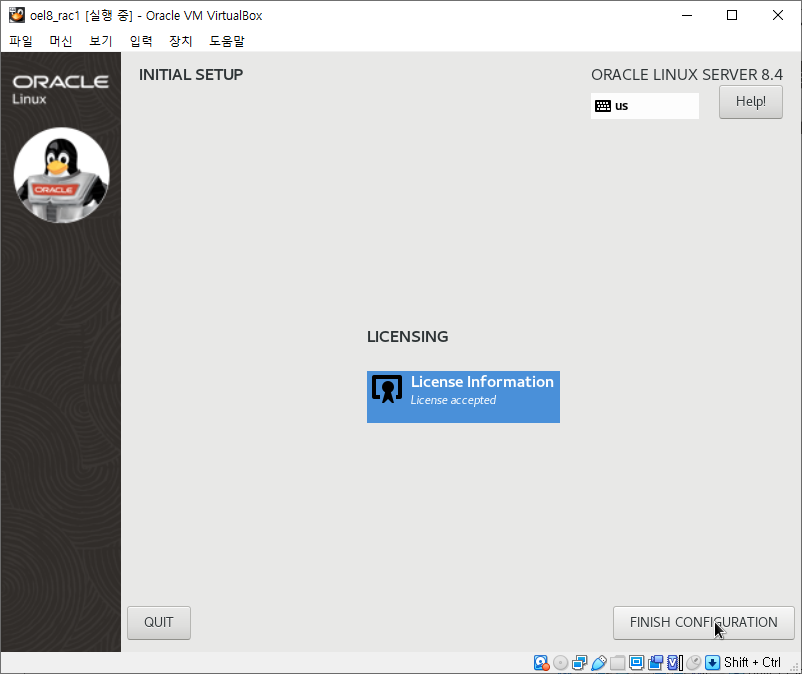The height and width of the screenshot is (674, 802).
Task: Open the 보기 menu
Action: [100, 41]
